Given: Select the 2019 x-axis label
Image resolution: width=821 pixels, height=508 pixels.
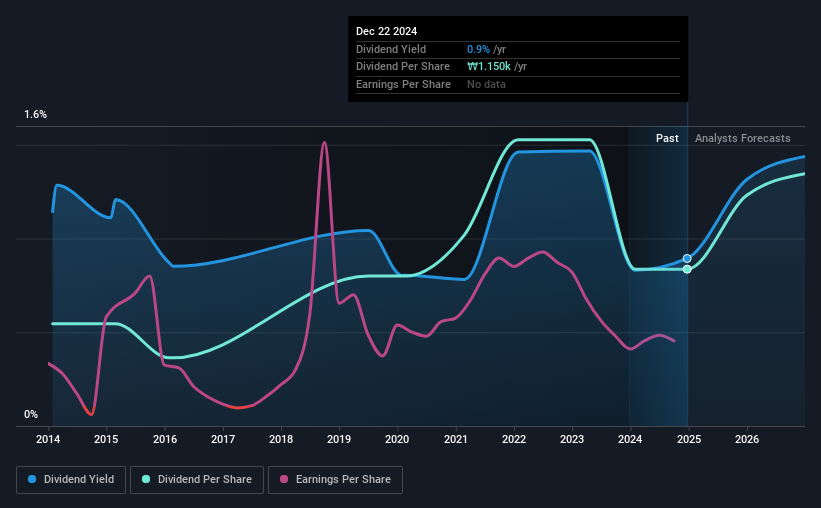Looking at the screenshot, I should pos(339,439).
